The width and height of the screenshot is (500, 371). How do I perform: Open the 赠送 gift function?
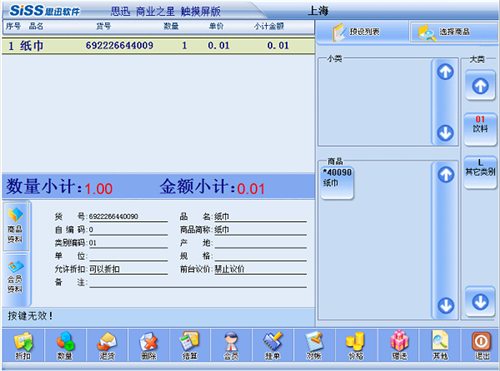point(399,345)
